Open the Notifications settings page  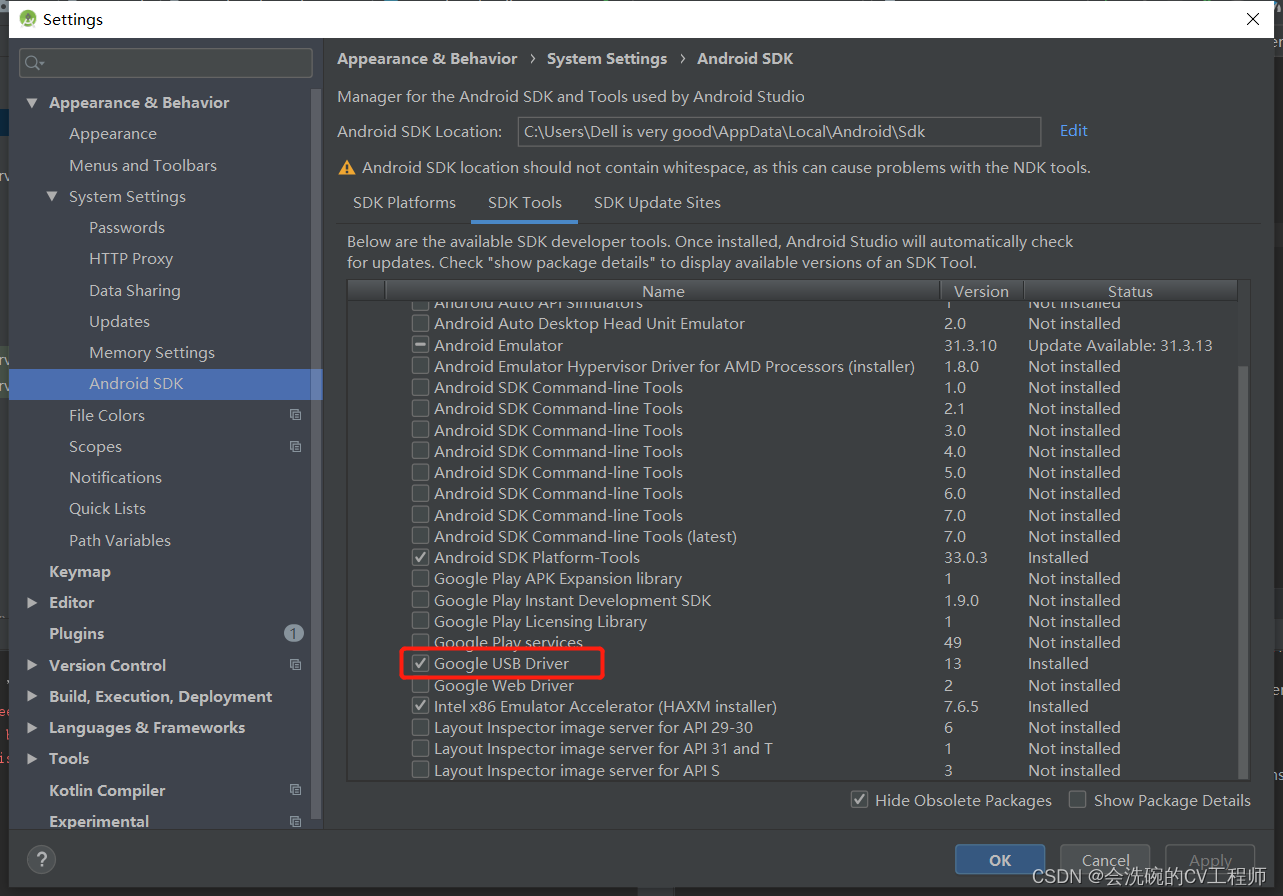tap(115, 477)
